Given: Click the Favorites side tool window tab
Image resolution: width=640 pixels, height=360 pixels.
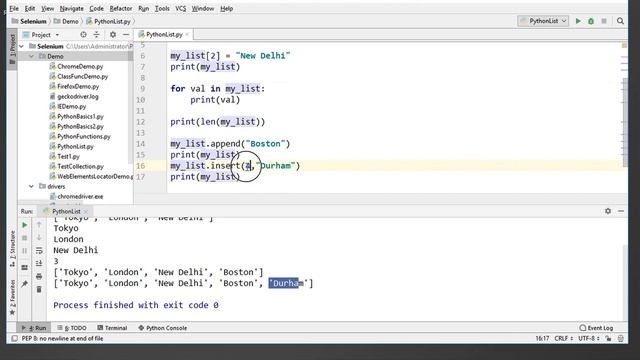Looking at the screenshot, I should (x=12, y=297).
